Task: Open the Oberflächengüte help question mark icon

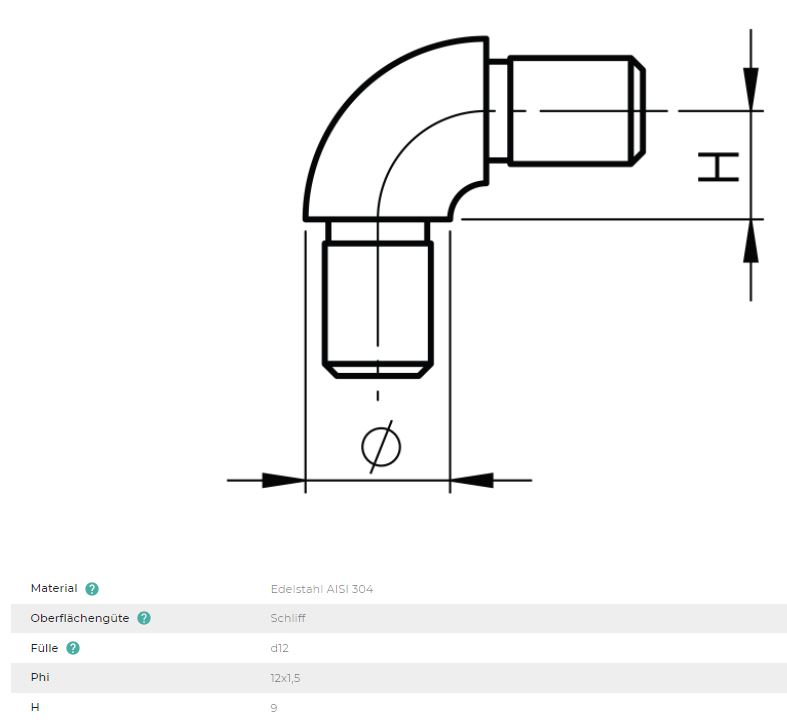Action: click(x=144, y=618)
